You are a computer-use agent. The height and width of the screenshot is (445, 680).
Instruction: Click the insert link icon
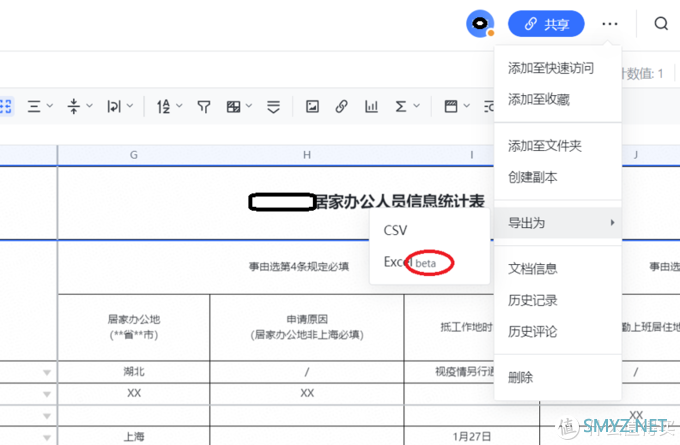coord(341,106)
